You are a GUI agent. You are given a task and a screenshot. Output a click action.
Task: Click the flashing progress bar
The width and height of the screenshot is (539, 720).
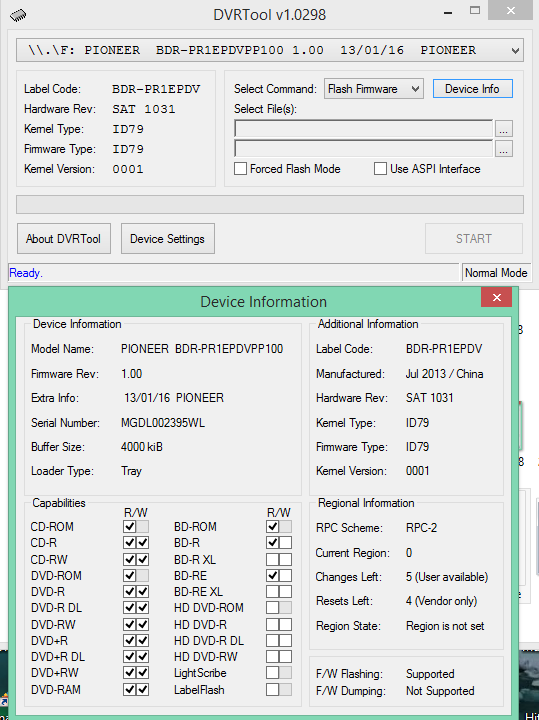[x=270, y=204]
